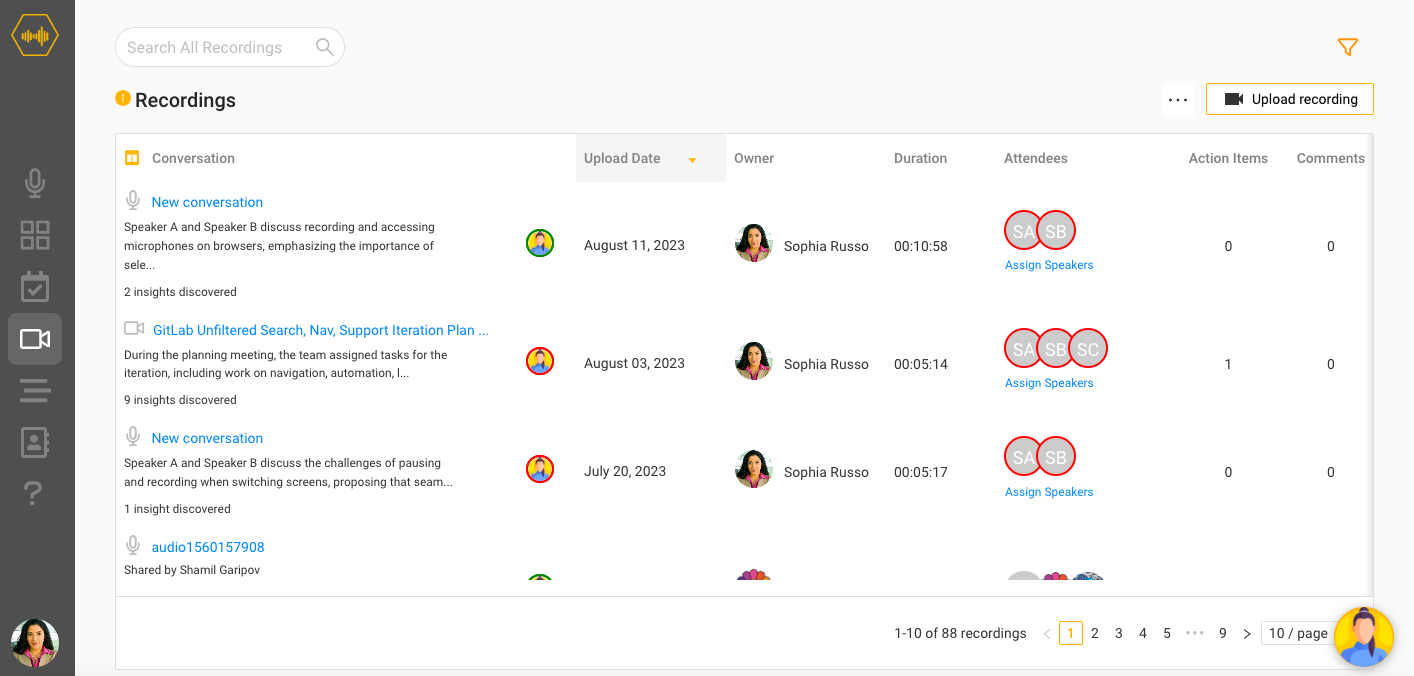Toggle the yellow column icon next to Conversation

[131, 158]
